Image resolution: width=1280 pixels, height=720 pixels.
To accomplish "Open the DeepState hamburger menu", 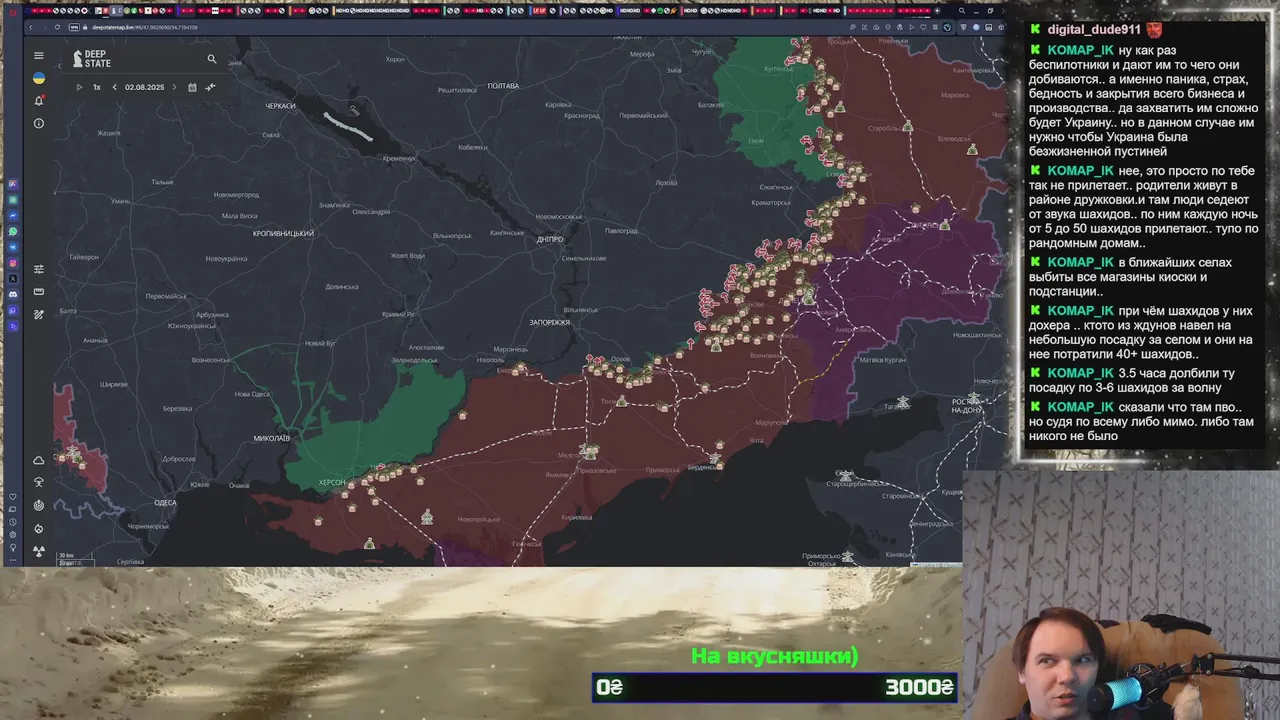I will [39, 55].
